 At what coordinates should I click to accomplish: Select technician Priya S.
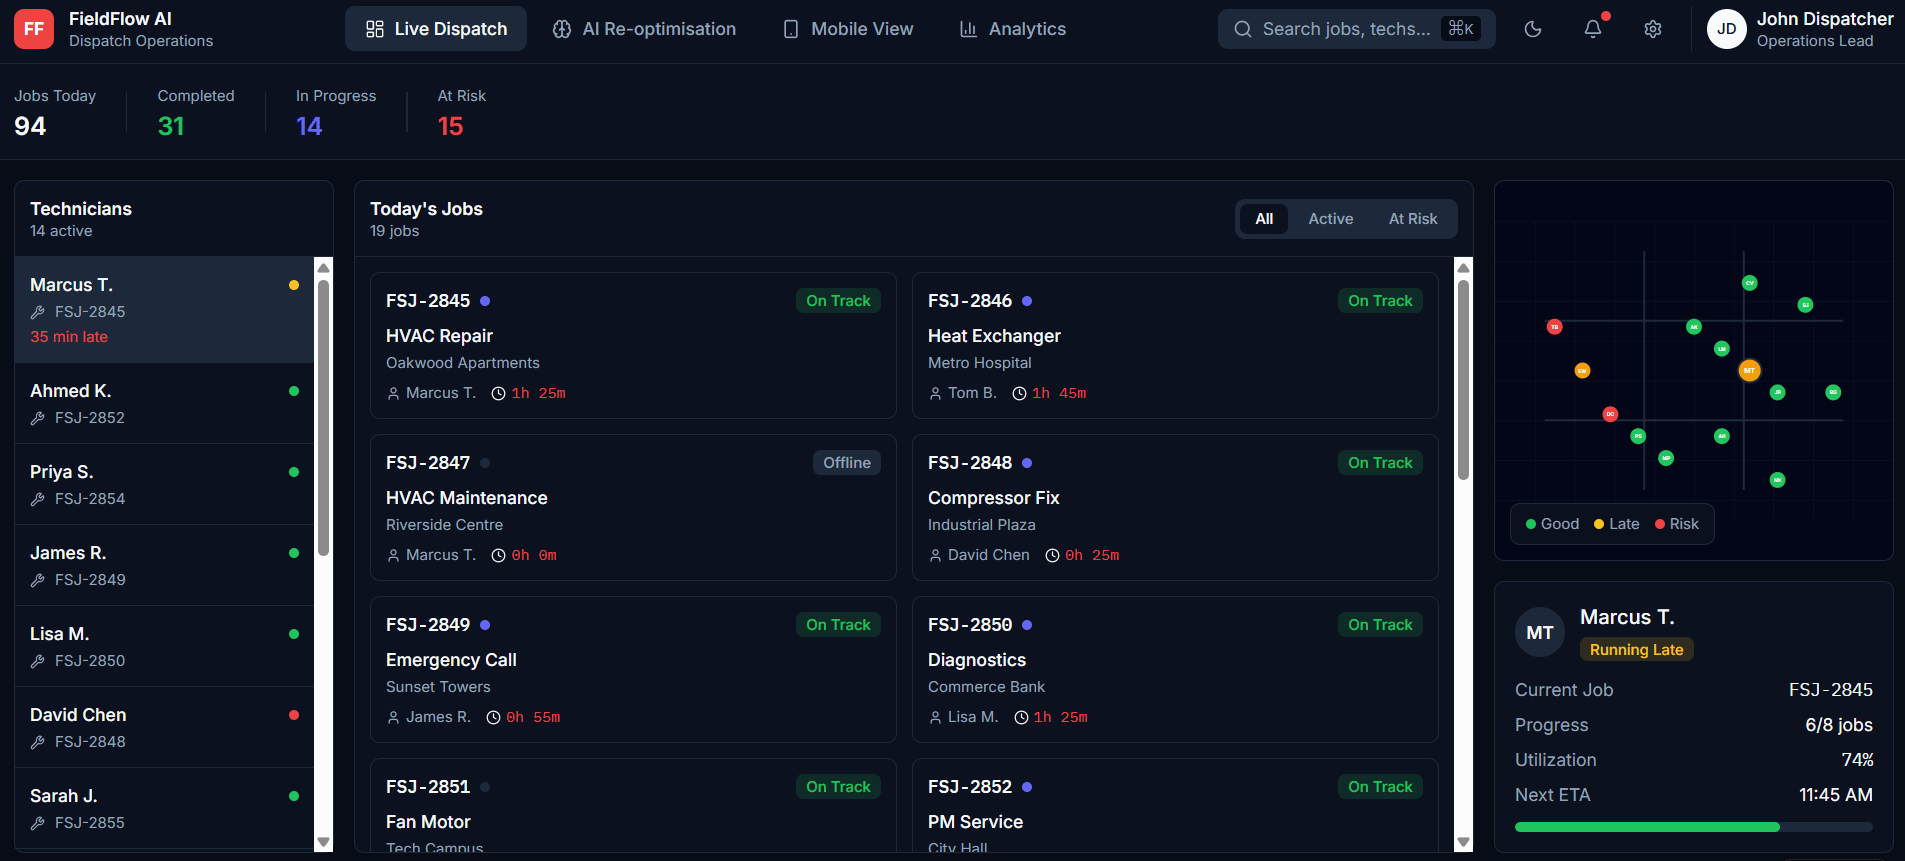(x=165, y=484)
